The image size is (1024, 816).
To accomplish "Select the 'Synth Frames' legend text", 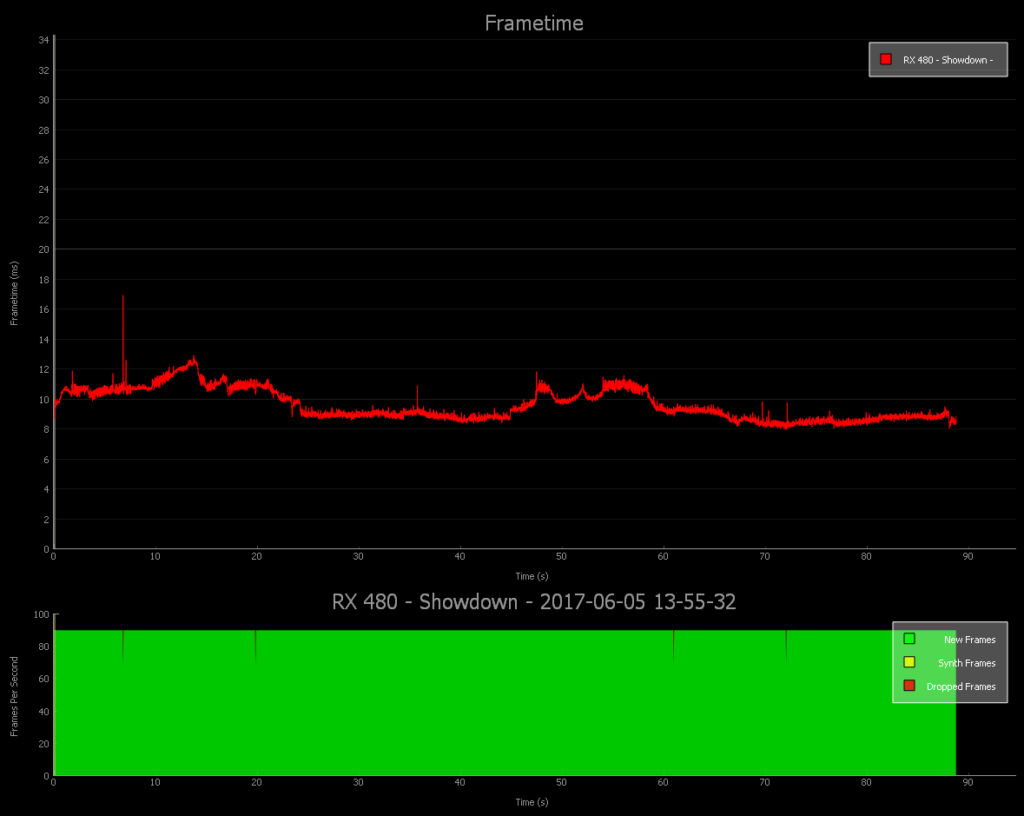I will pyautogui.click(x=966, y=663).
